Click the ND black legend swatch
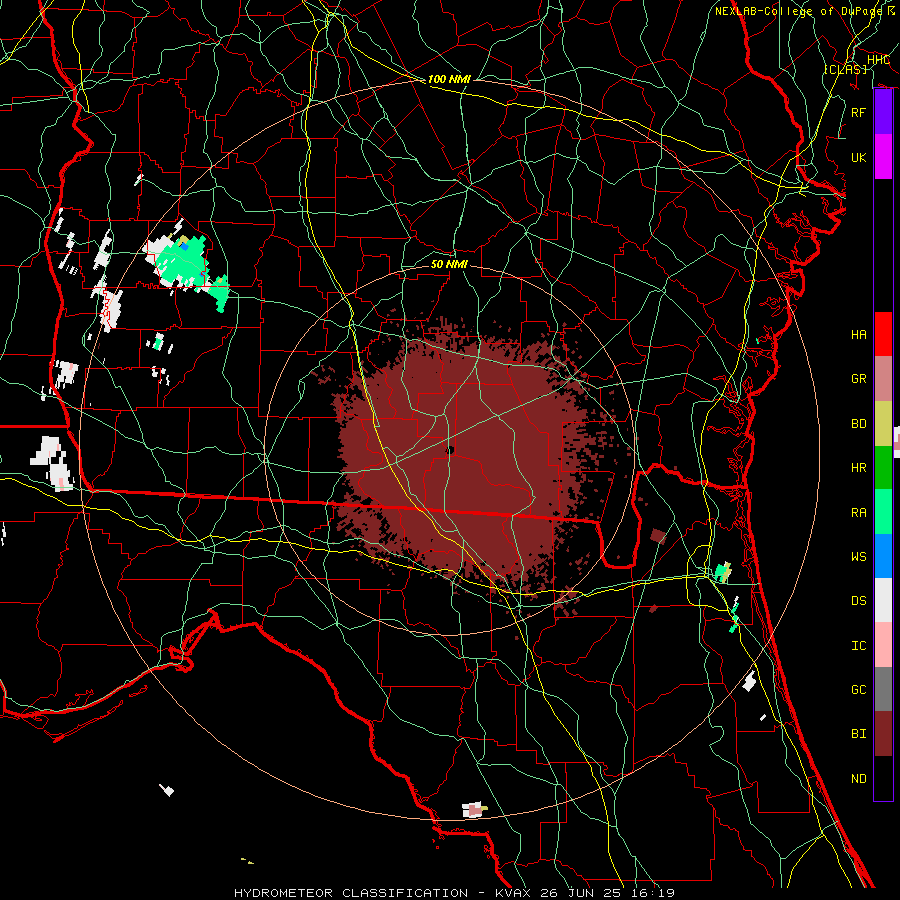This screenshot has width=900, height=900. click(883, 778)
